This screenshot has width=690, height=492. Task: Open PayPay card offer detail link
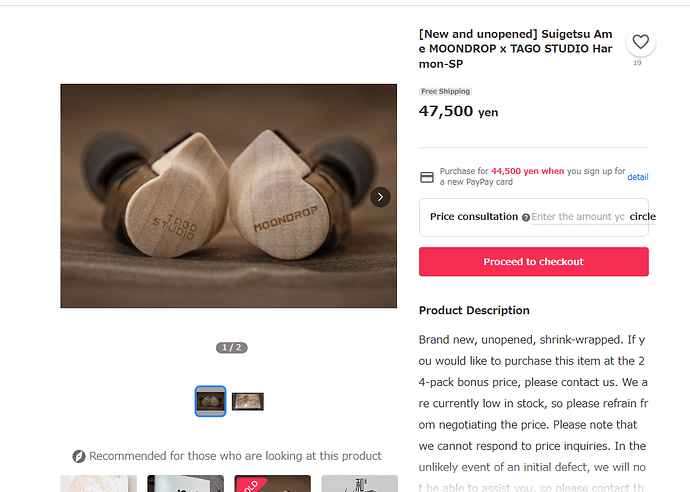pos(638,177)
